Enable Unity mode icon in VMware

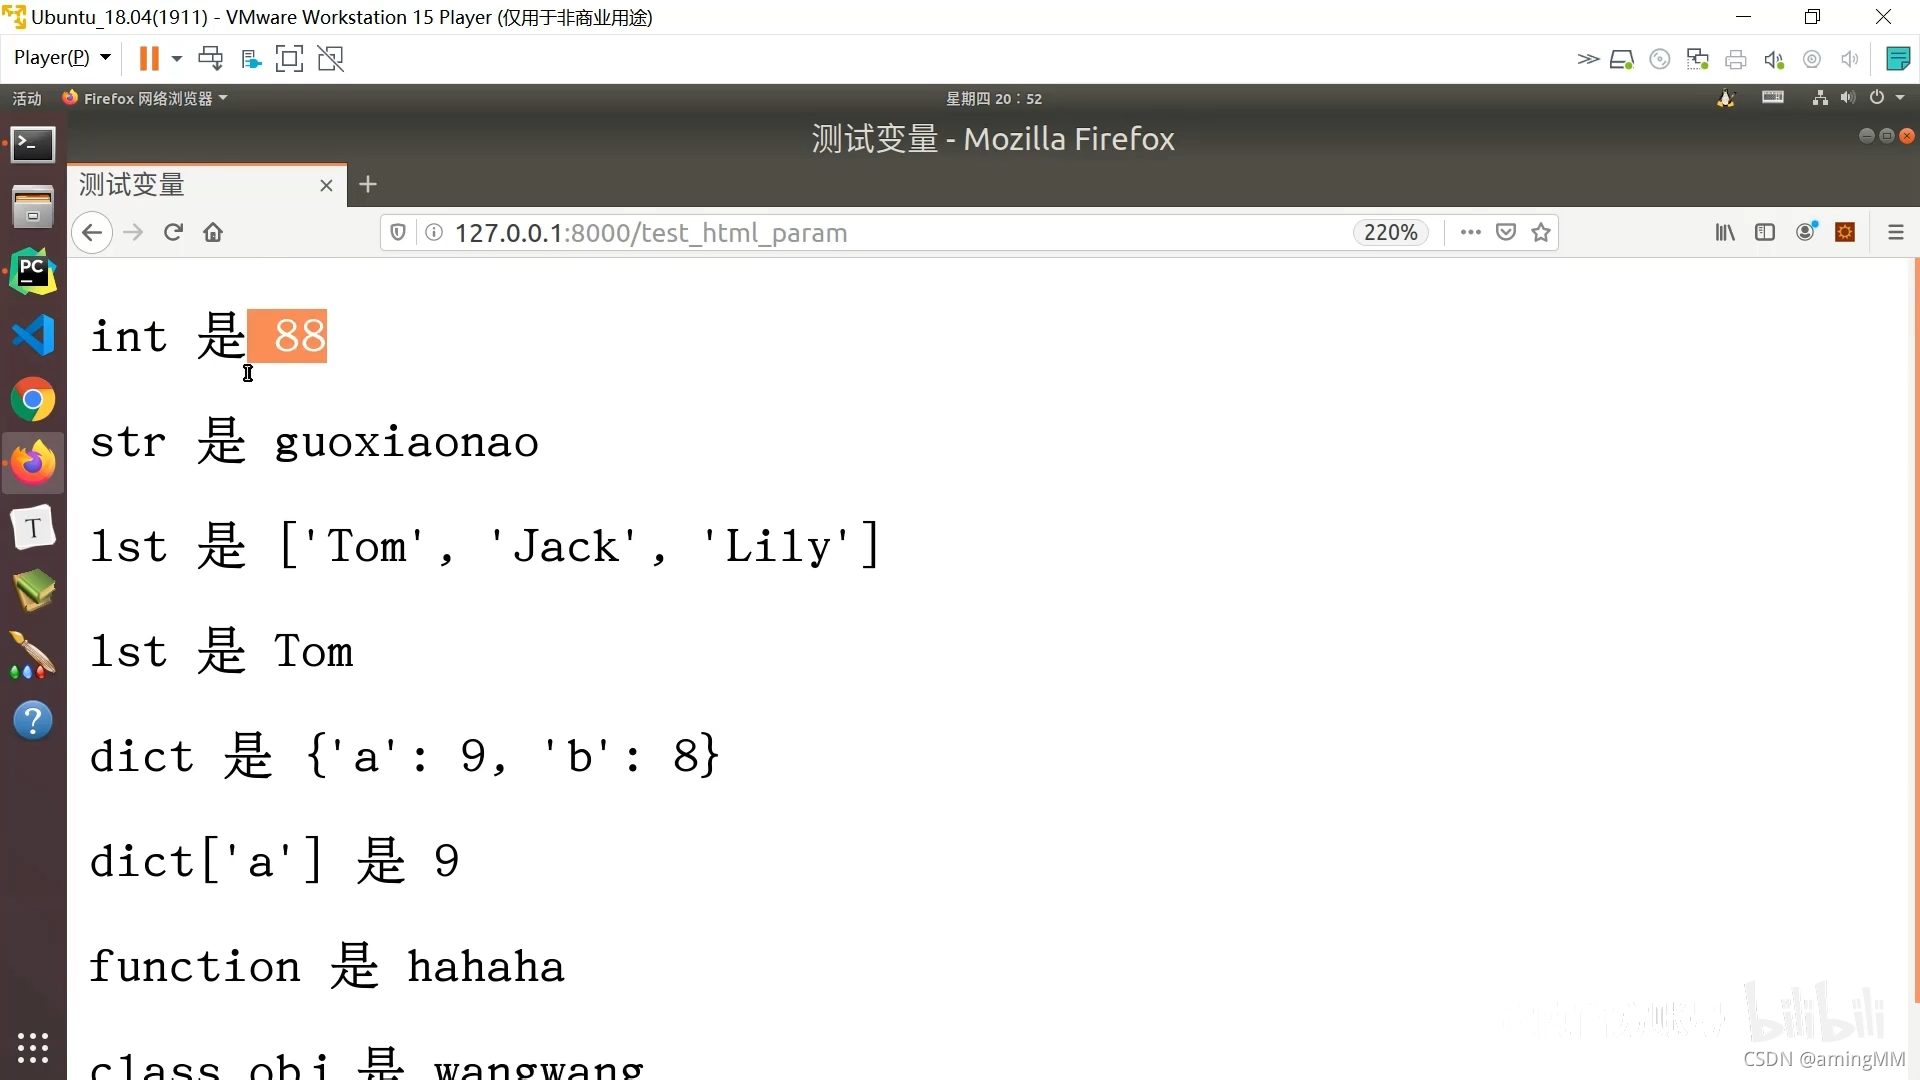330,58
